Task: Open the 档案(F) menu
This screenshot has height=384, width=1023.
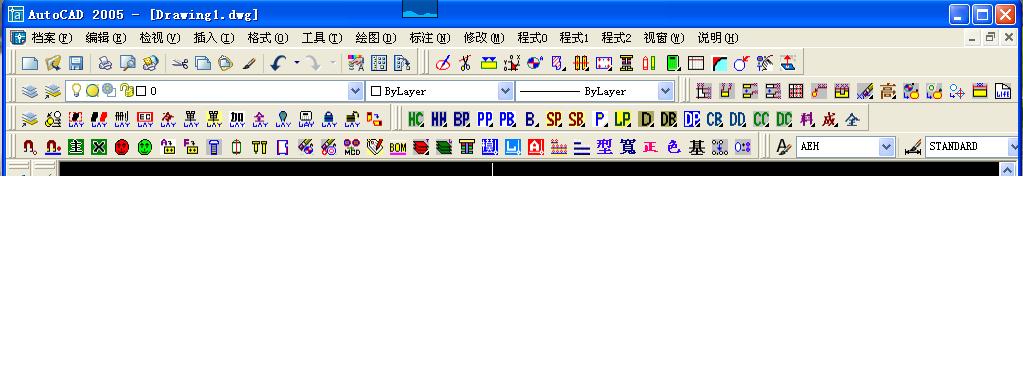Action: (x=52, y=38)
